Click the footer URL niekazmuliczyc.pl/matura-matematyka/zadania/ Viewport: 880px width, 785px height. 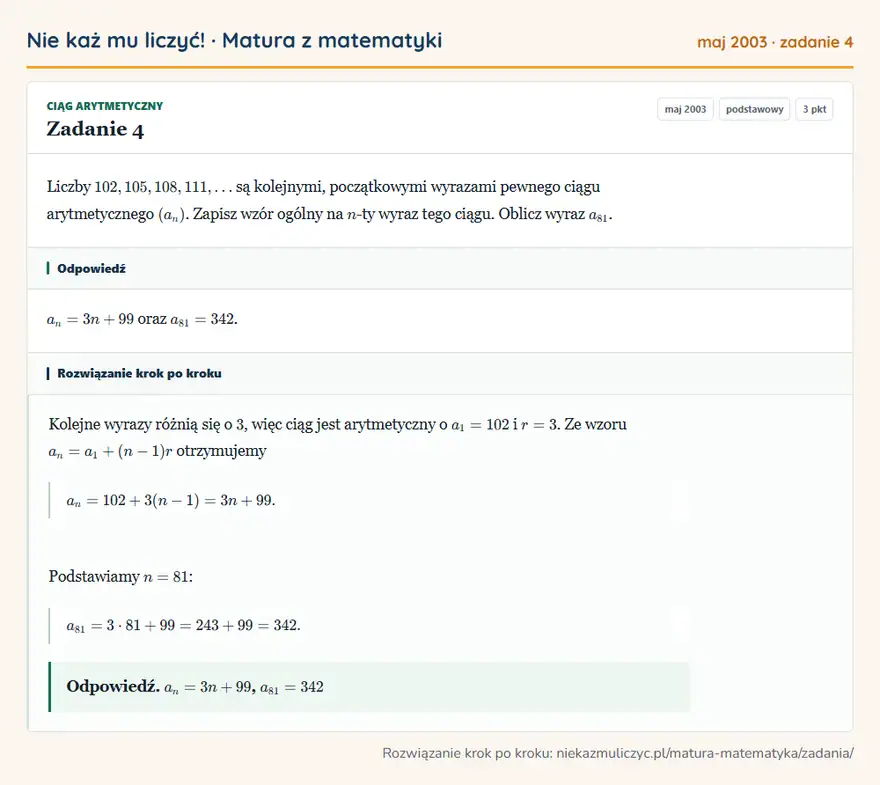coord(705,753)
